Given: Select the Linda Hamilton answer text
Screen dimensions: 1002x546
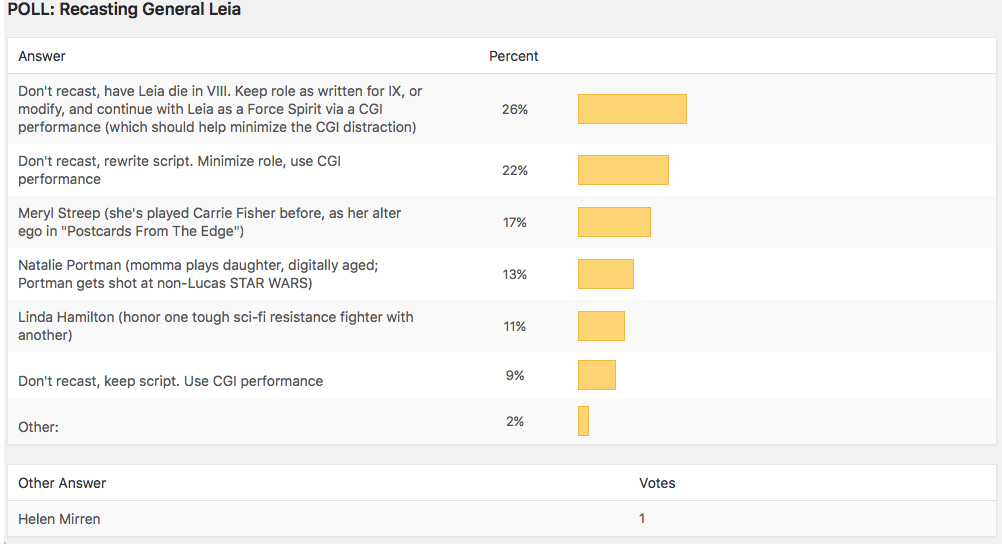Looking at the screenshot, I should click(216, 326).
